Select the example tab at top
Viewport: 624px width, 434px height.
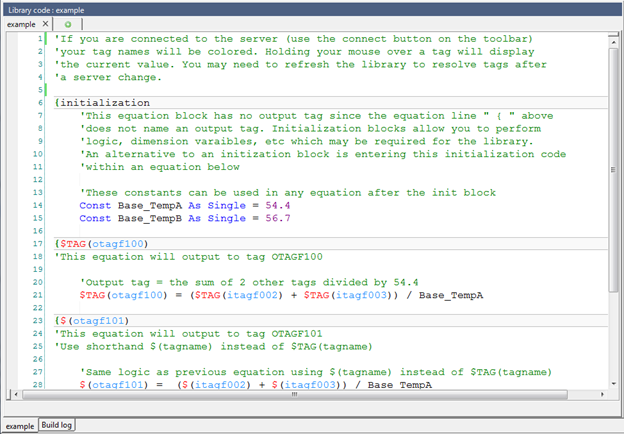pyautogui.click(x=21, y=24)
